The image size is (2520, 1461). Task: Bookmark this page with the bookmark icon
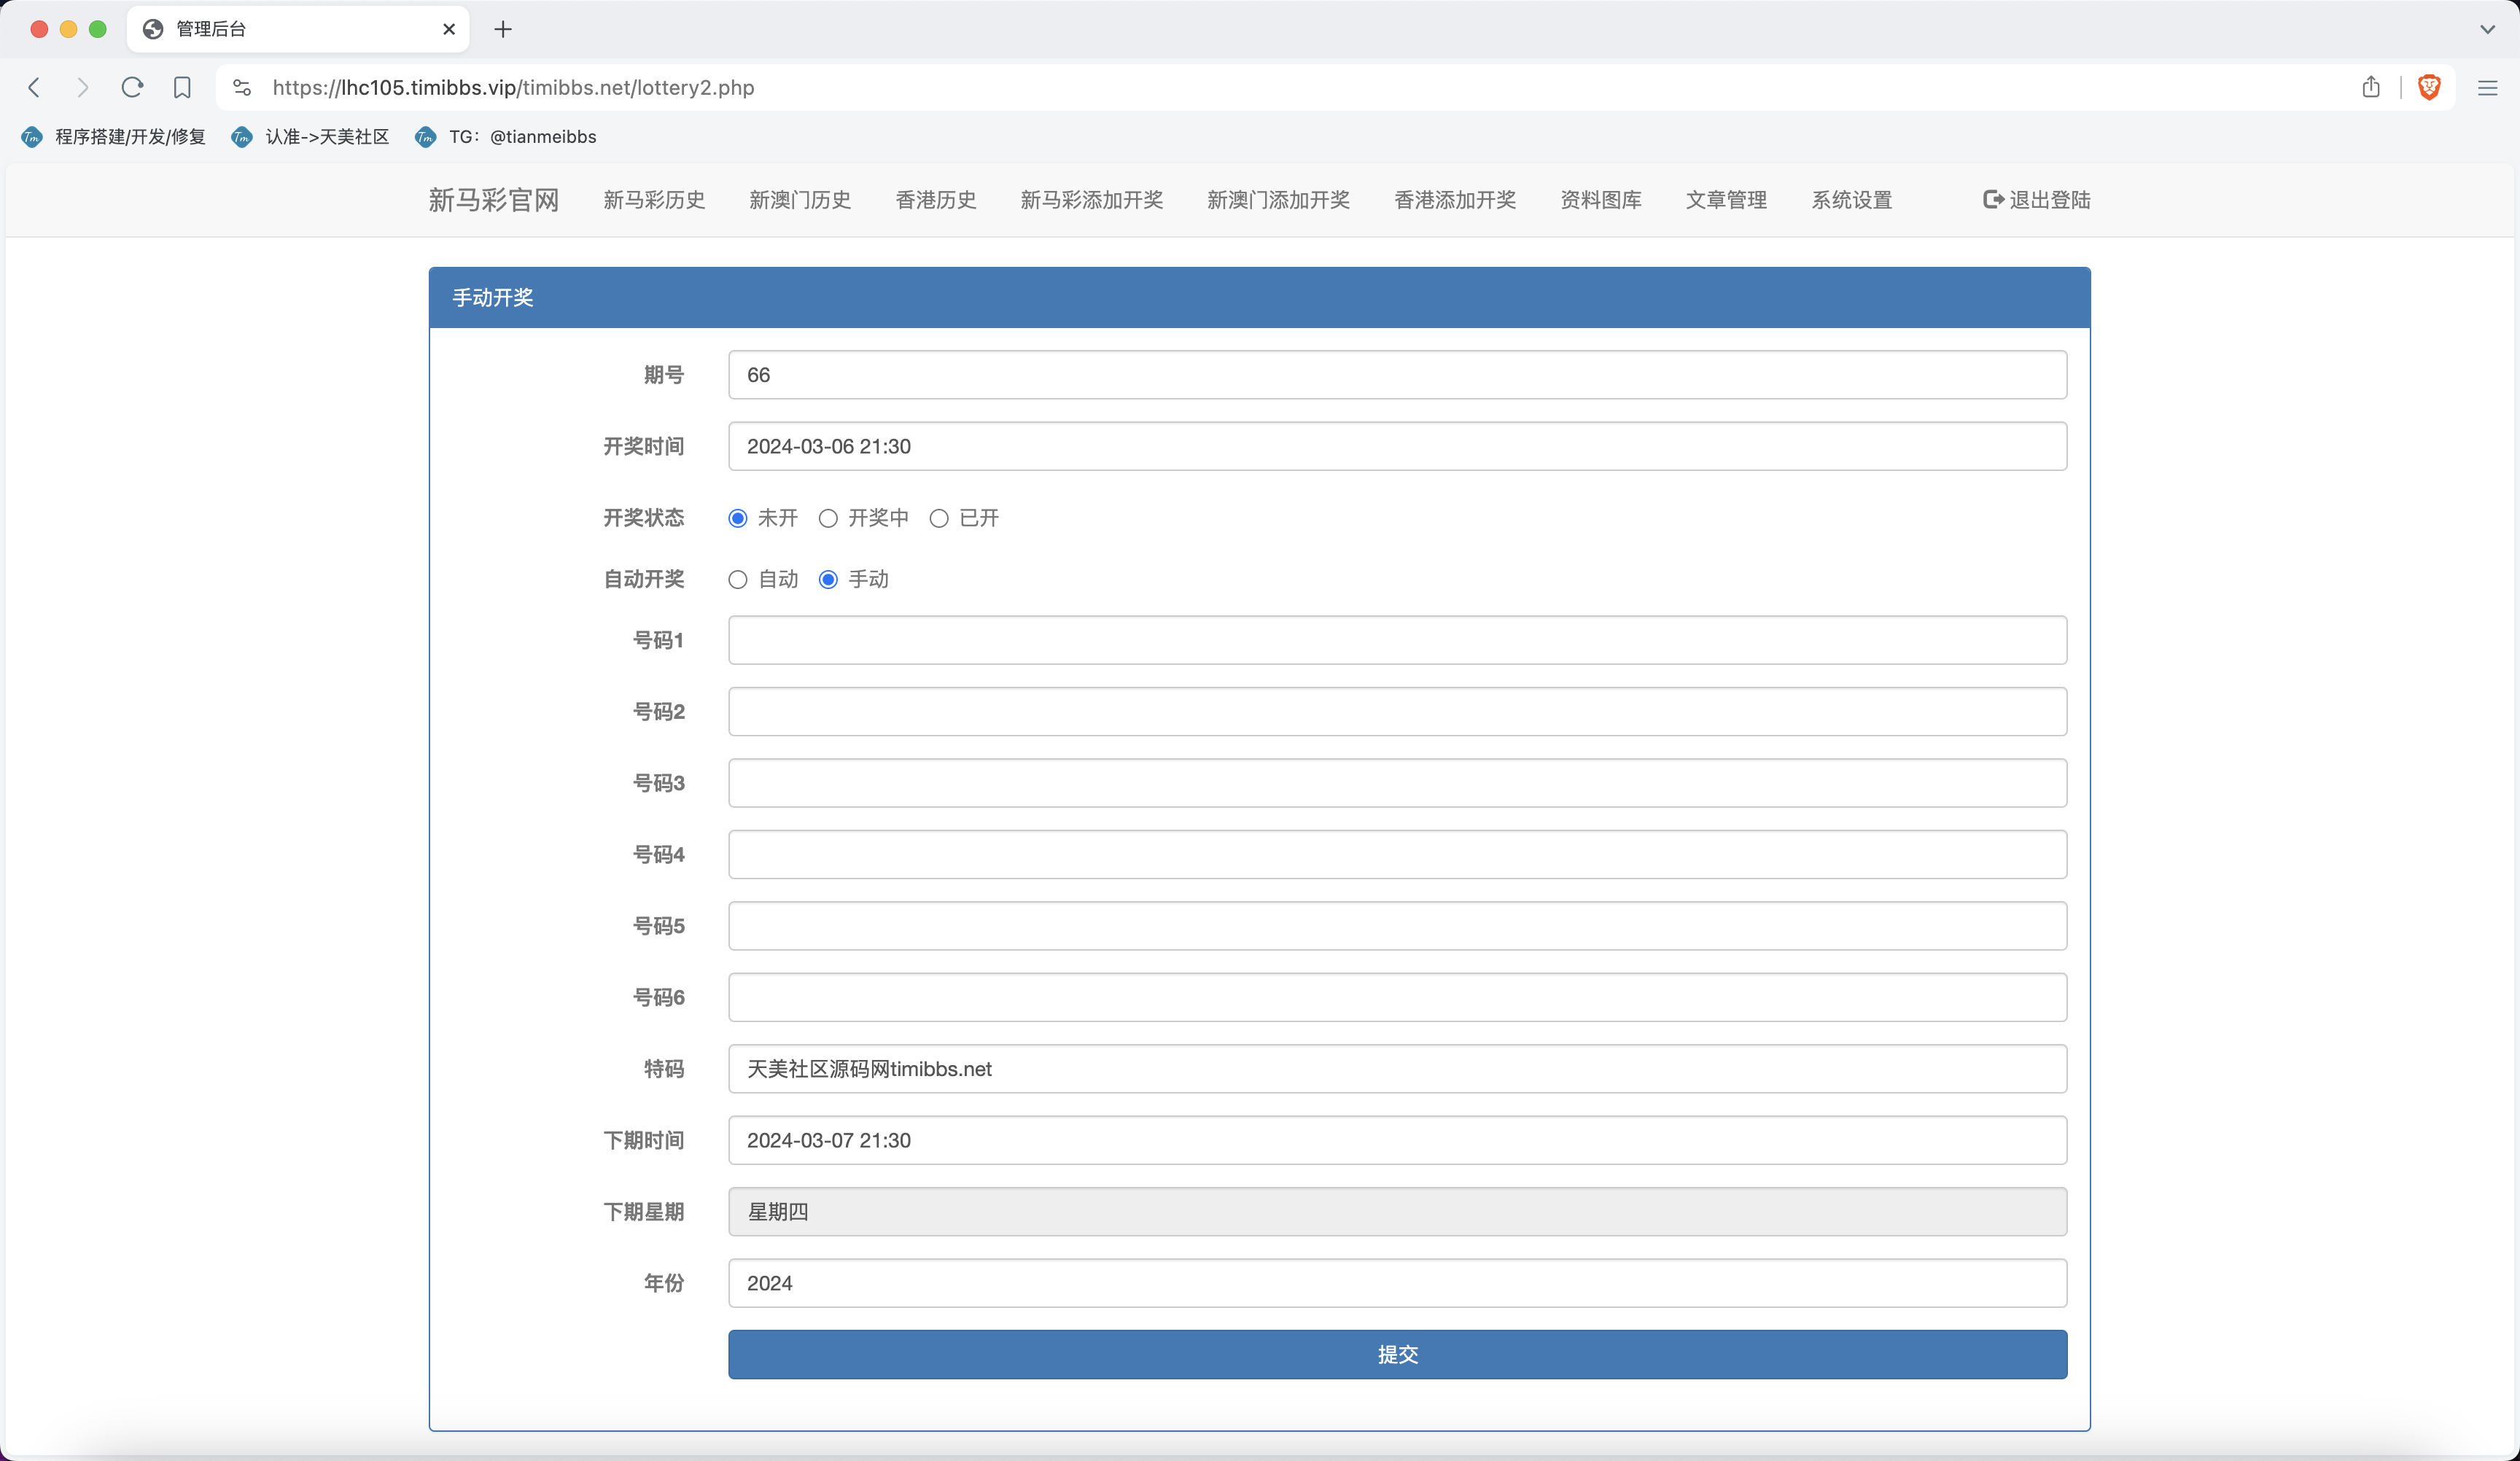pyautogui.click(x=182, y=87)
